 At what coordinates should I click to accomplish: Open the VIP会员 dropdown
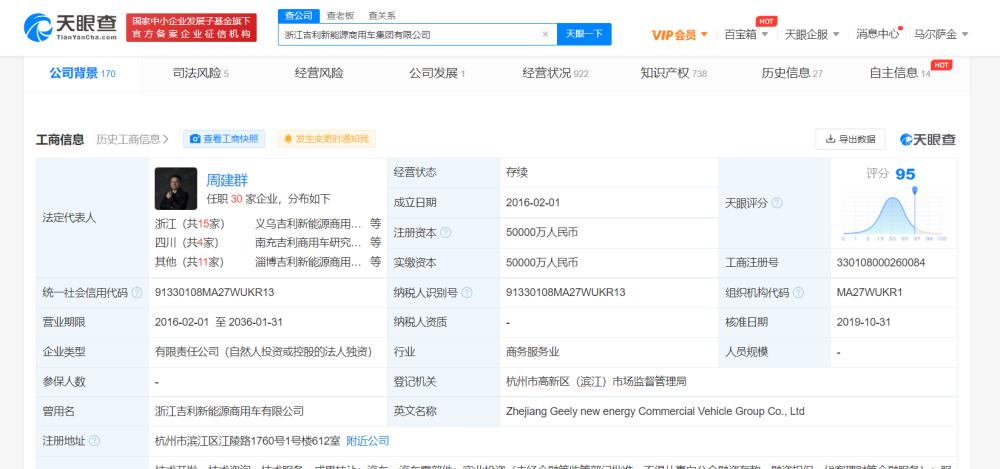click(x=679, y=34)
